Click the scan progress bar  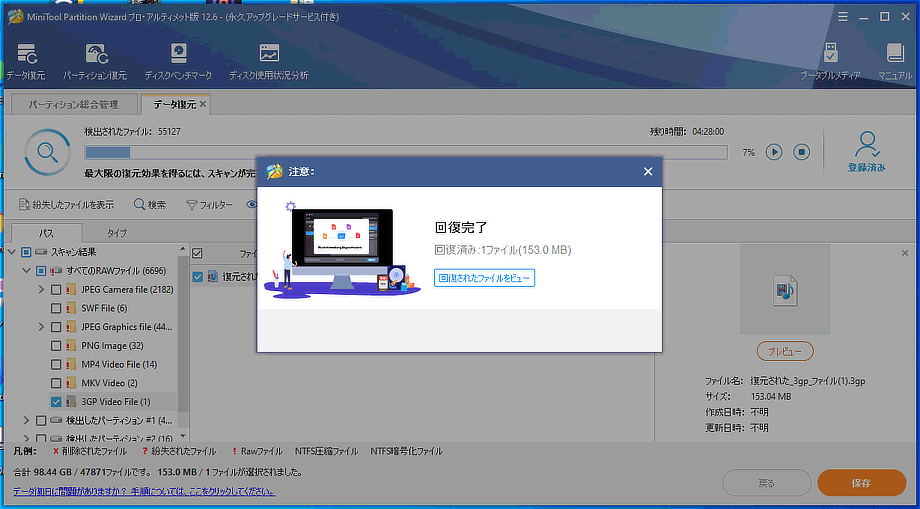[405, 152]
